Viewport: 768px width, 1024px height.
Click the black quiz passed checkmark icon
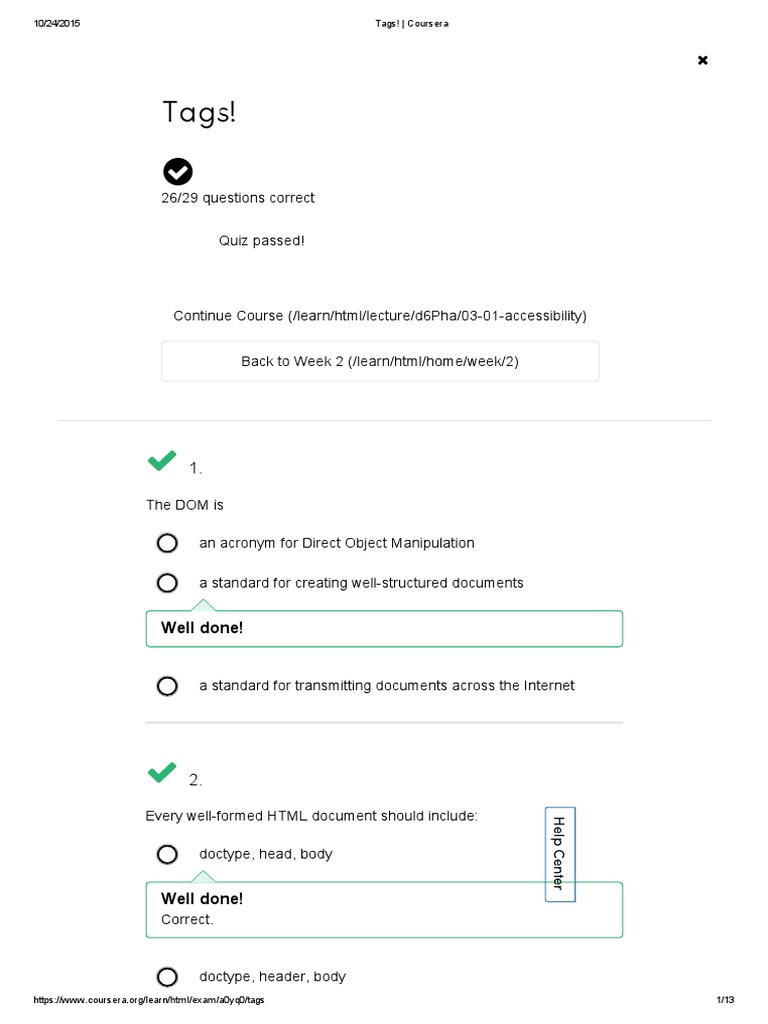point(177,172)
